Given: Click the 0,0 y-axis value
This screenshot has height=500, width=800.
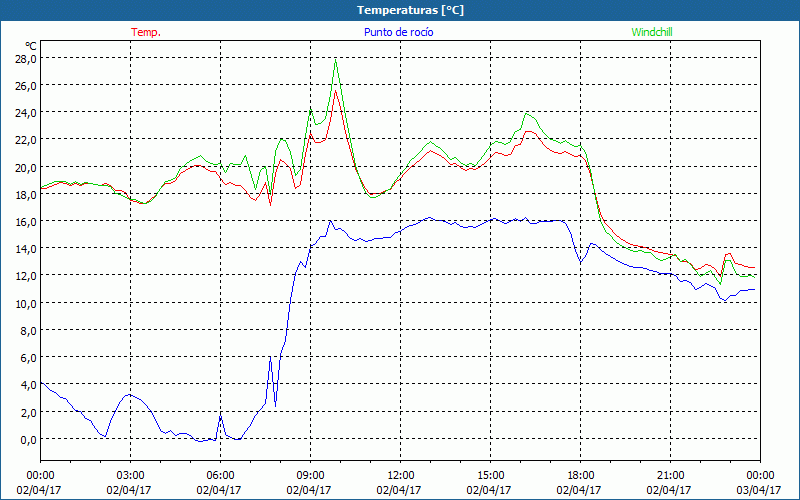Looking at the screenshot, I should tap(28, 439).
